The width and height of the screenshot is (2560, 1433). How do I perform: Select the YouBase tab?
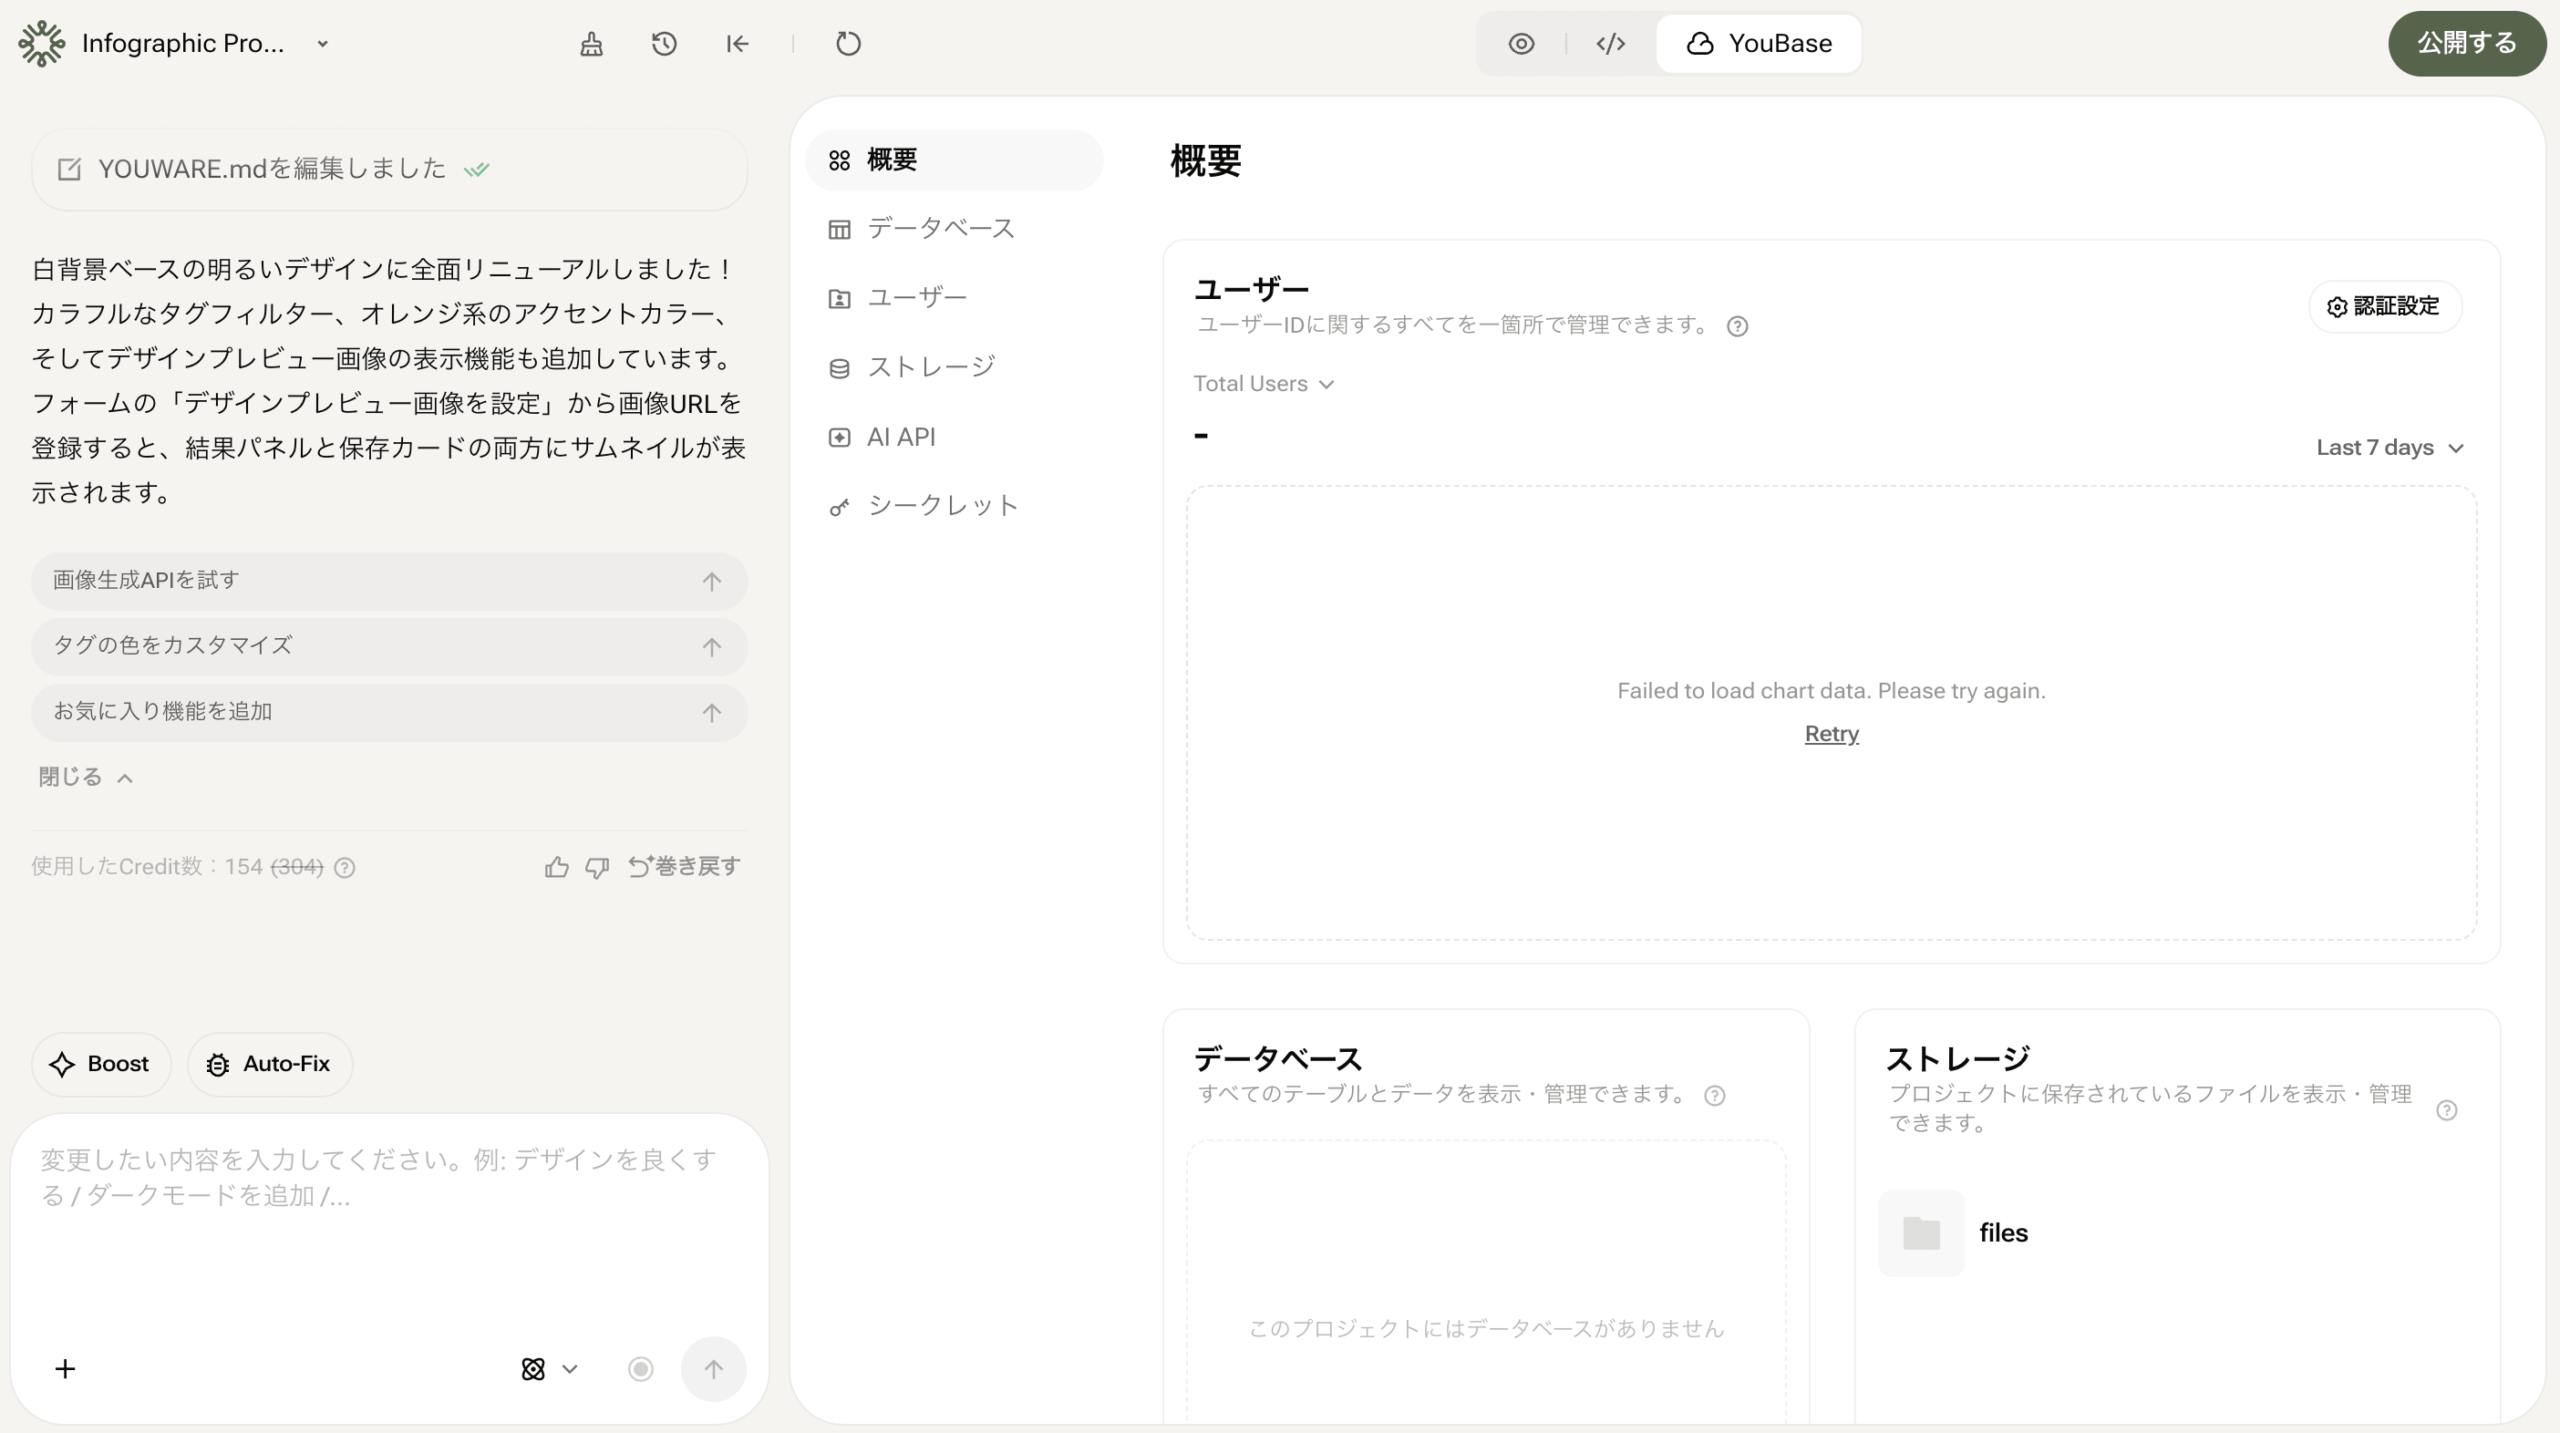pyautogui.click(x=1759, y=44)
